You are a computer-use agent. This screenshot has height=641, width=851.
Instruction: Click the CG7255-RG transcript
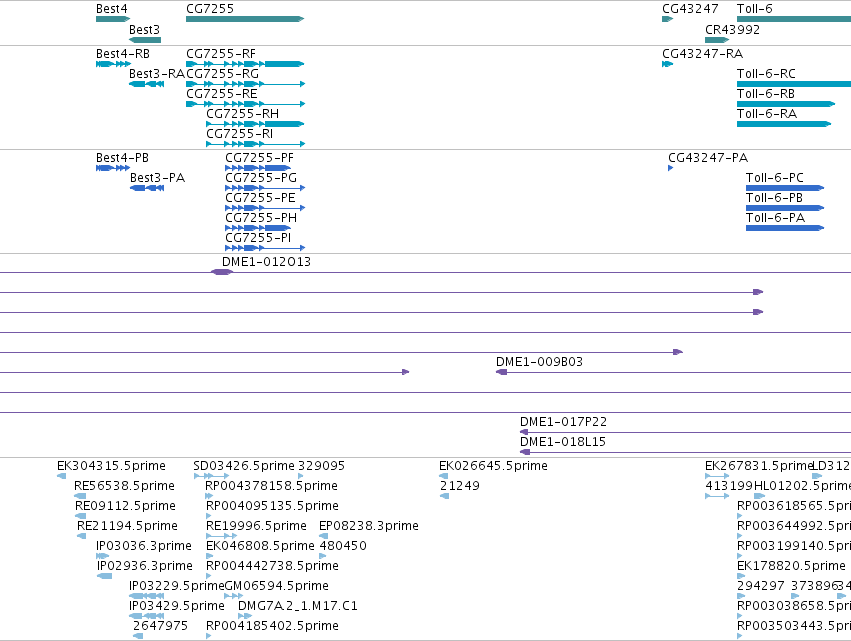pos(245,84)
